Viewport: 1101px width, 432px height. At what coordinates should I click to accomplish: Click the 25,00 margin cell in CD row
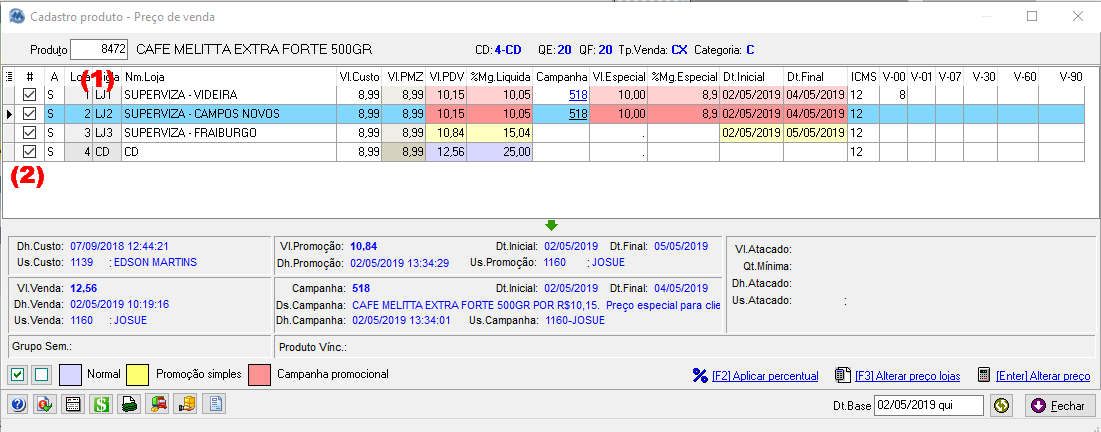500,152
